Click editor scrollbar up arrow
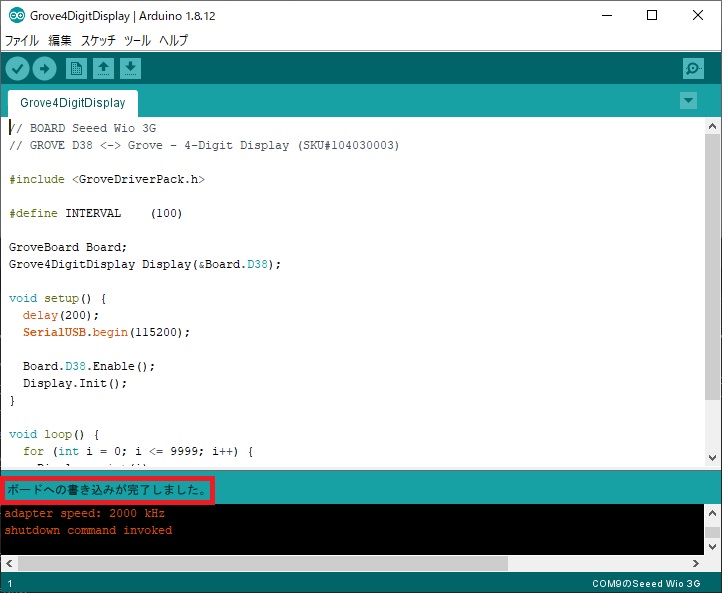Image resolution: width=722 pixels, height=593 pixels. point(712,126)
